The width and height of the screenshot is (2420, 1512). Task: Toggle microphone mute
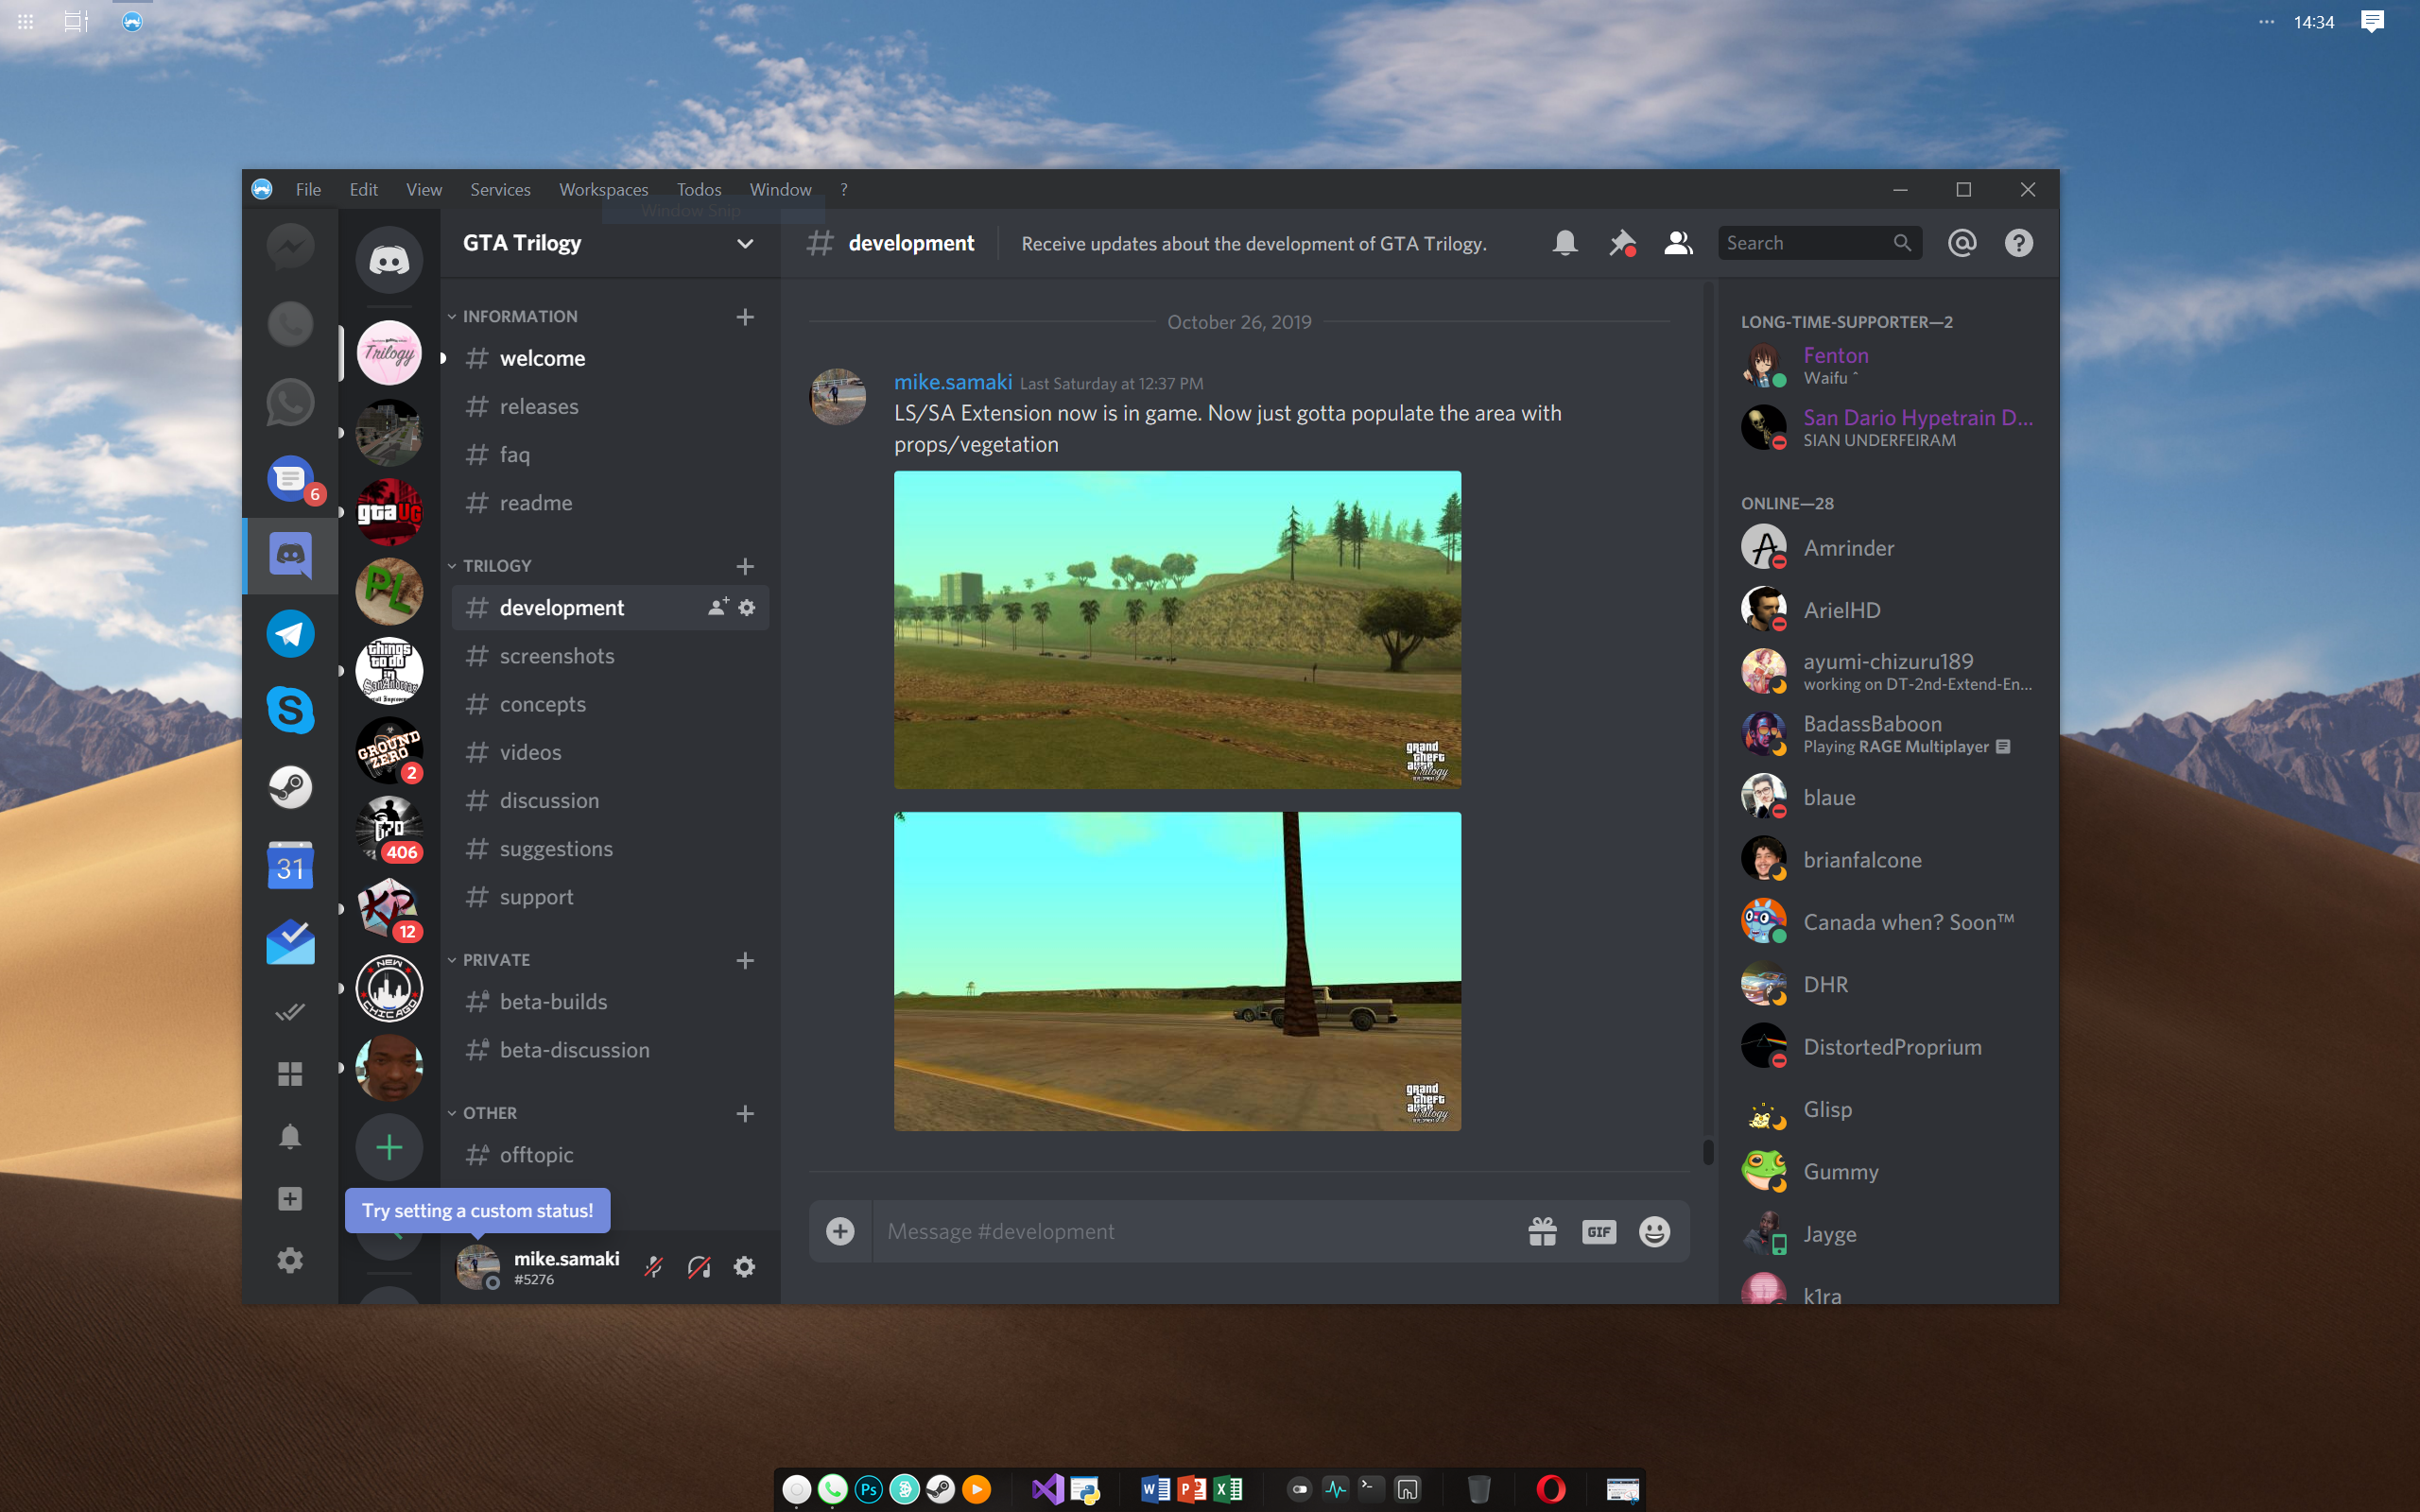653,1267
